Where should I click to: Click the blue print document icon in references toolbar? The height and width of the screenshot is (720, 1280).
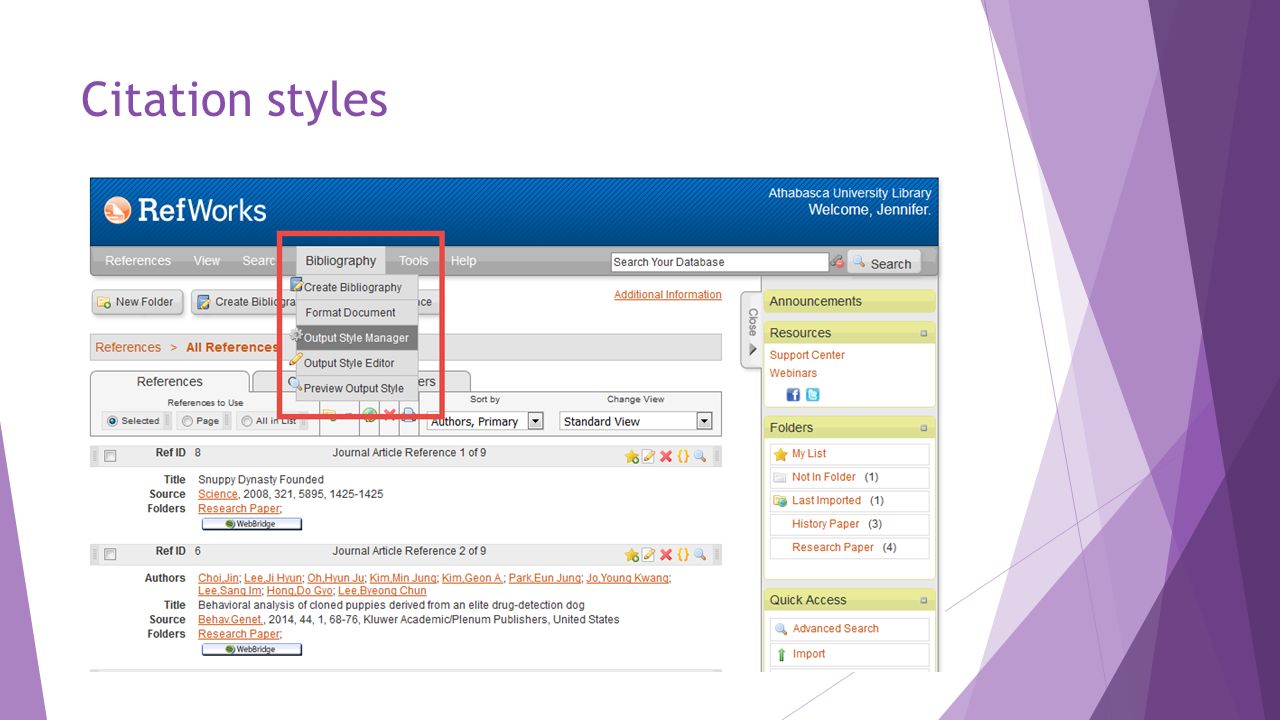[408, 415]
